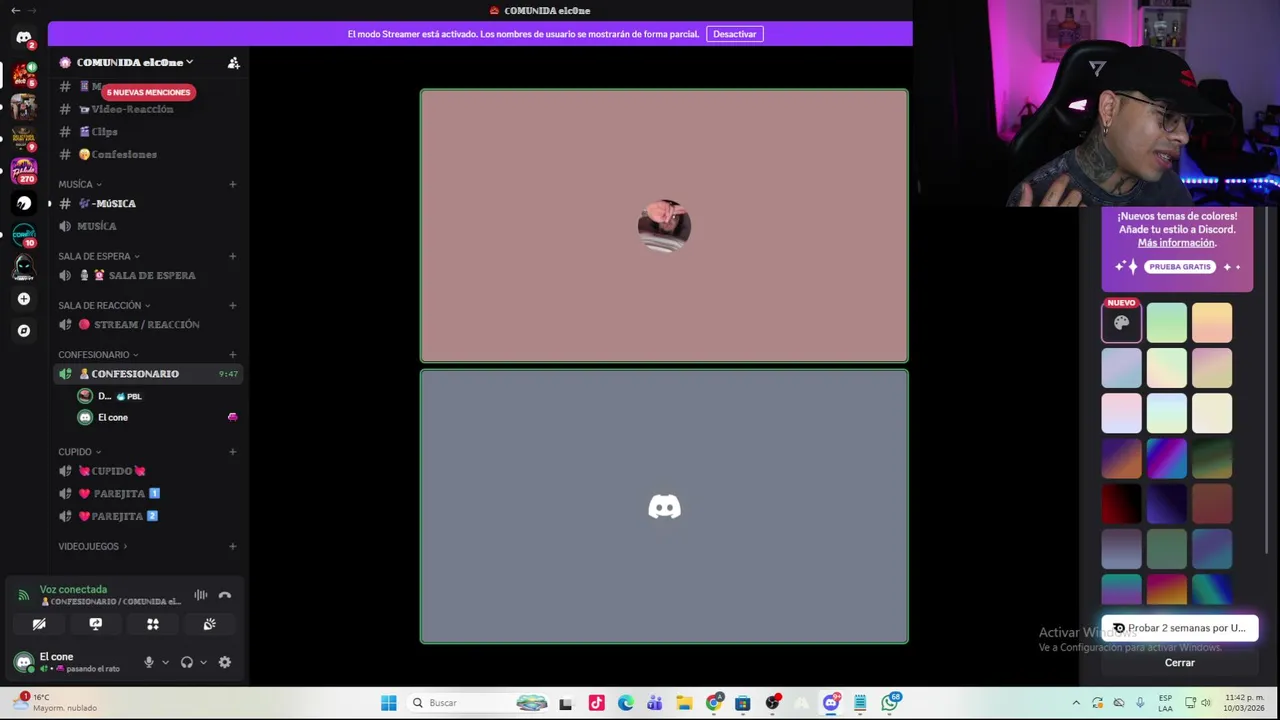Expand the VIDEOJUEGOS category
This screenshot has height=720, width=1280.
point(93,546)
